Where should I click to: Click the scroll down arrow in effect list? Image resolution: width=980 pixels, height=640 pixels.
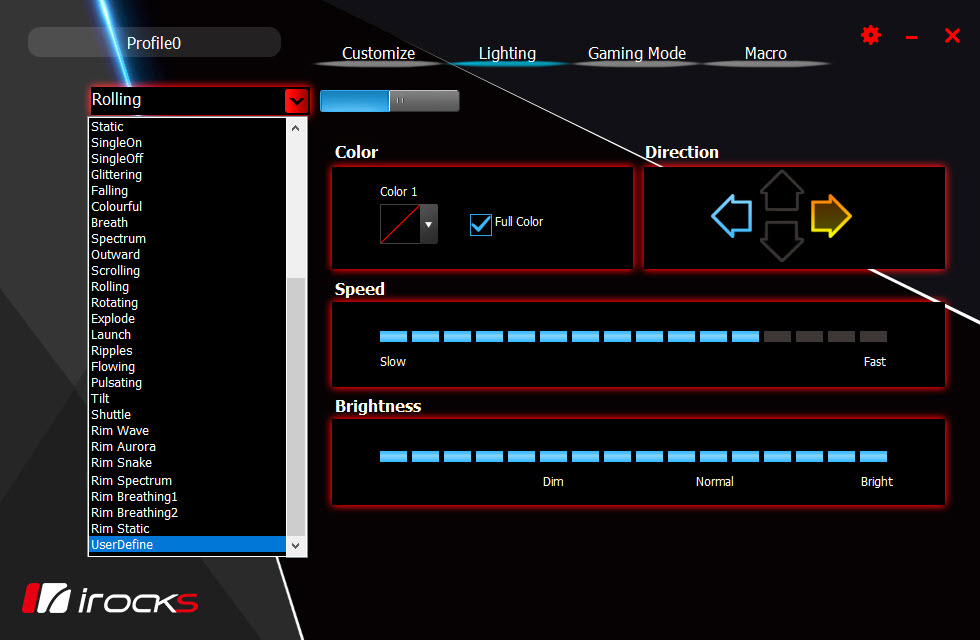click(296, 546)
